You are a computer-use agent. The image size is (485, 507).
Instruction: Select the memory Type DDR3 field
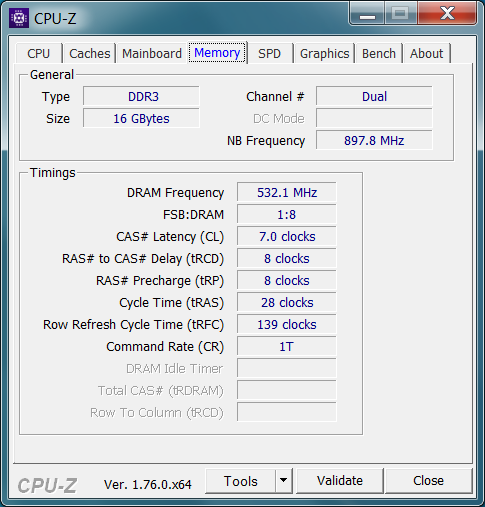tap(141, 96)
